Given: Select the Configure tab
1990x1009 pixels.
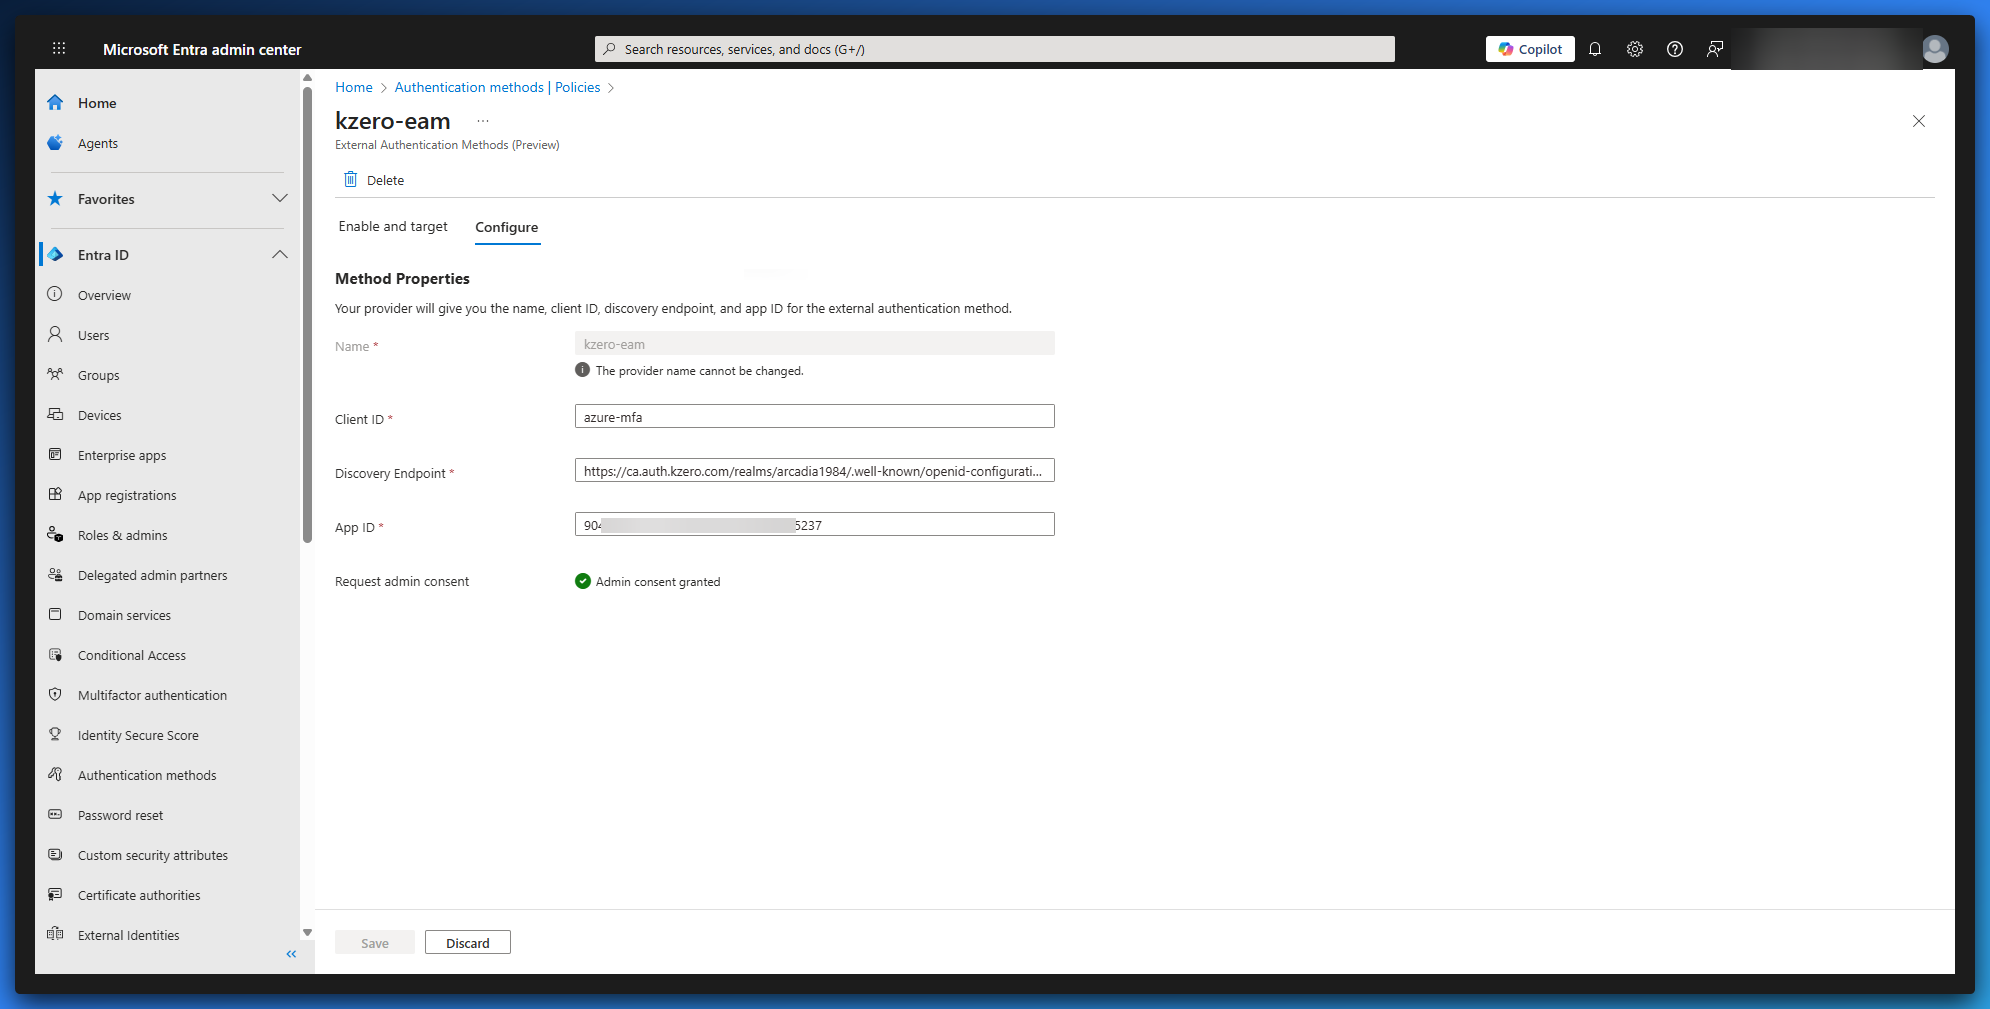Looking at the screenshot, I should (507, 227).
